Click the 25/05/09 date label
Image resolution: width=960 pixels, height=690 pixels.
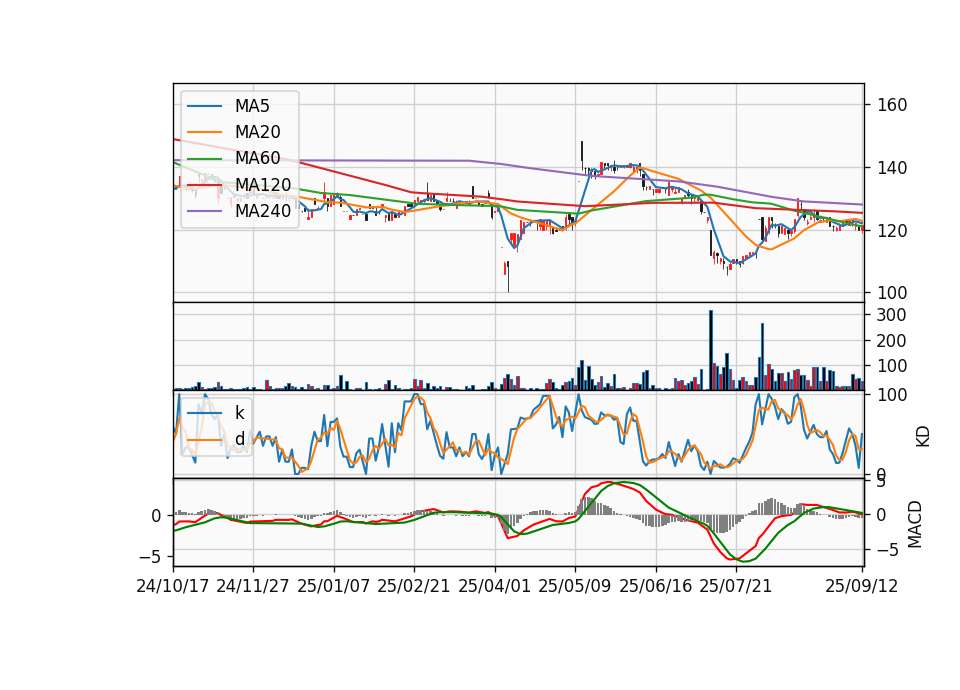point(575,586)
